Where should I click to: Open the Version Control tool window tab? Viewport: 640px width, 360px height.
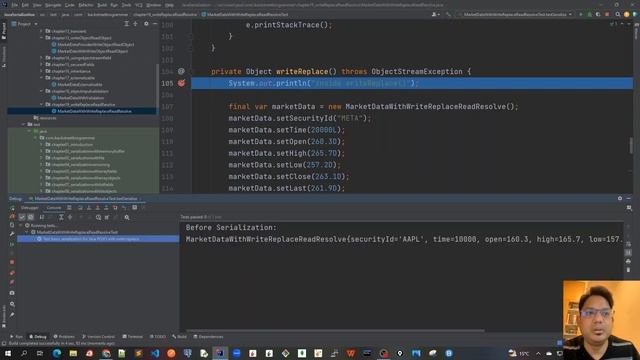(x=98, y=337)
